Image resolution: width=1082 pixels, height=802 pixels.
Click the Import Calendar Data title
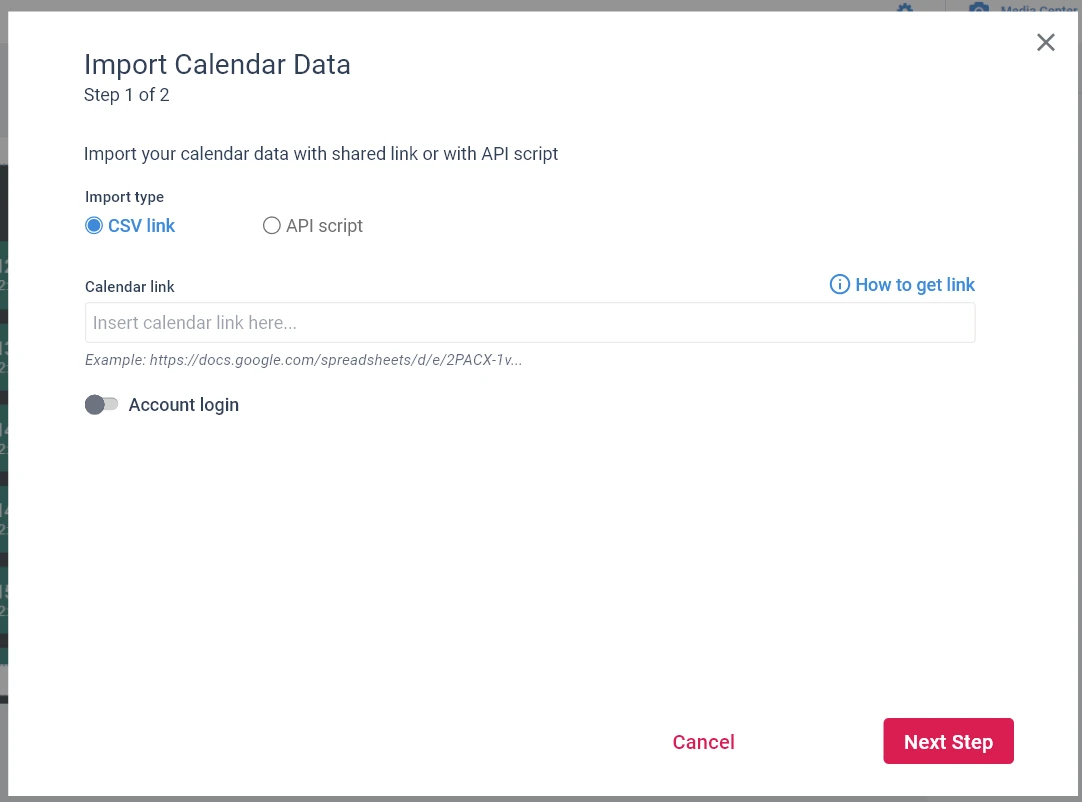217,64
